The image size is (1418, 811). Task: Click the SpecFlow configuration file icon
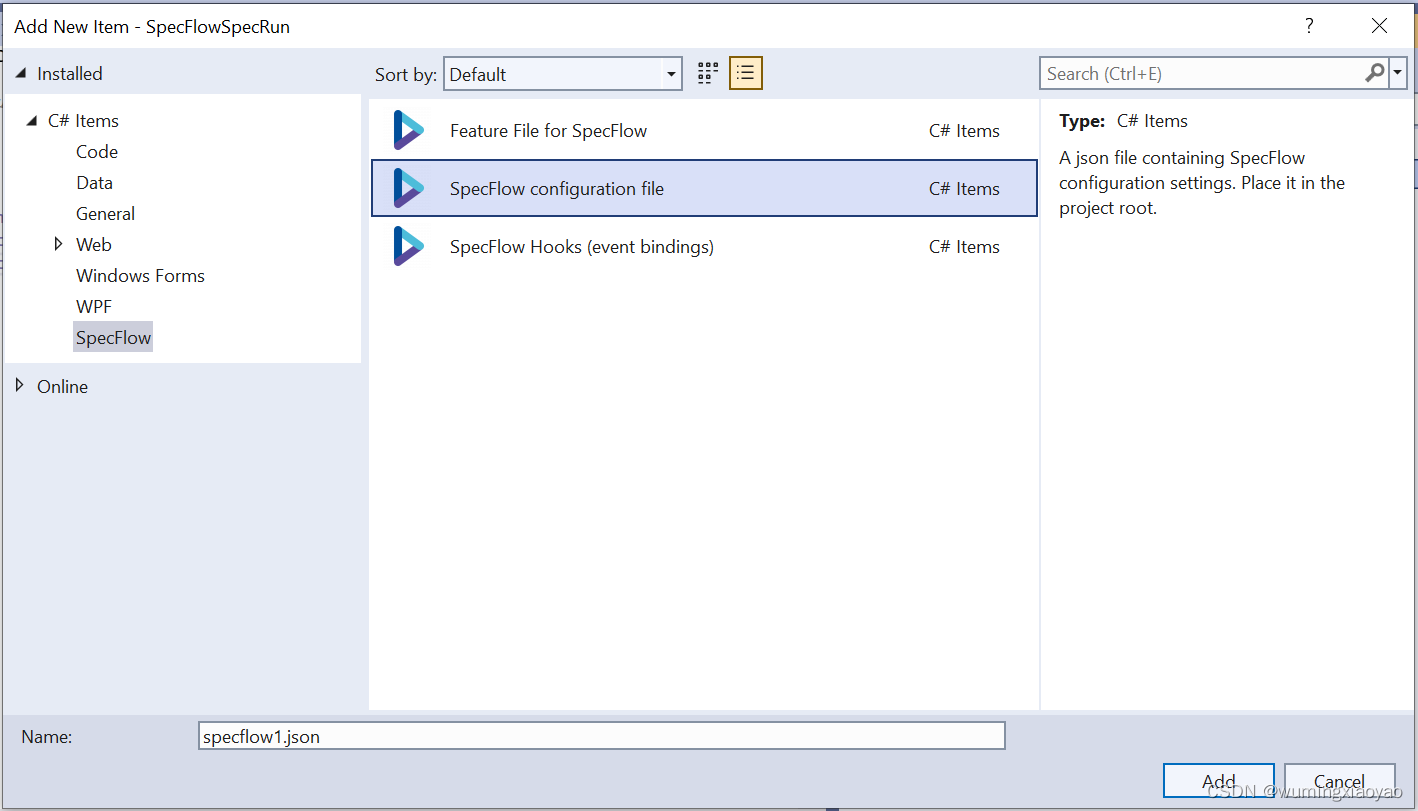tap(408, 189)
